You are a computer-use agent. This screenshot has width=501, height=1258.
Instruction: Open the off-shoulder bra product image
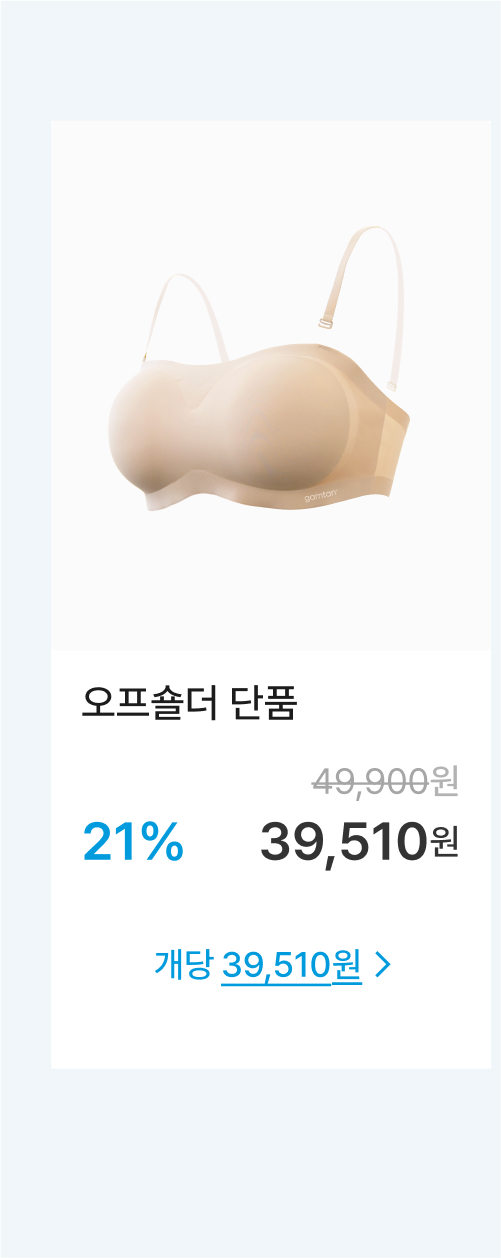271,386
